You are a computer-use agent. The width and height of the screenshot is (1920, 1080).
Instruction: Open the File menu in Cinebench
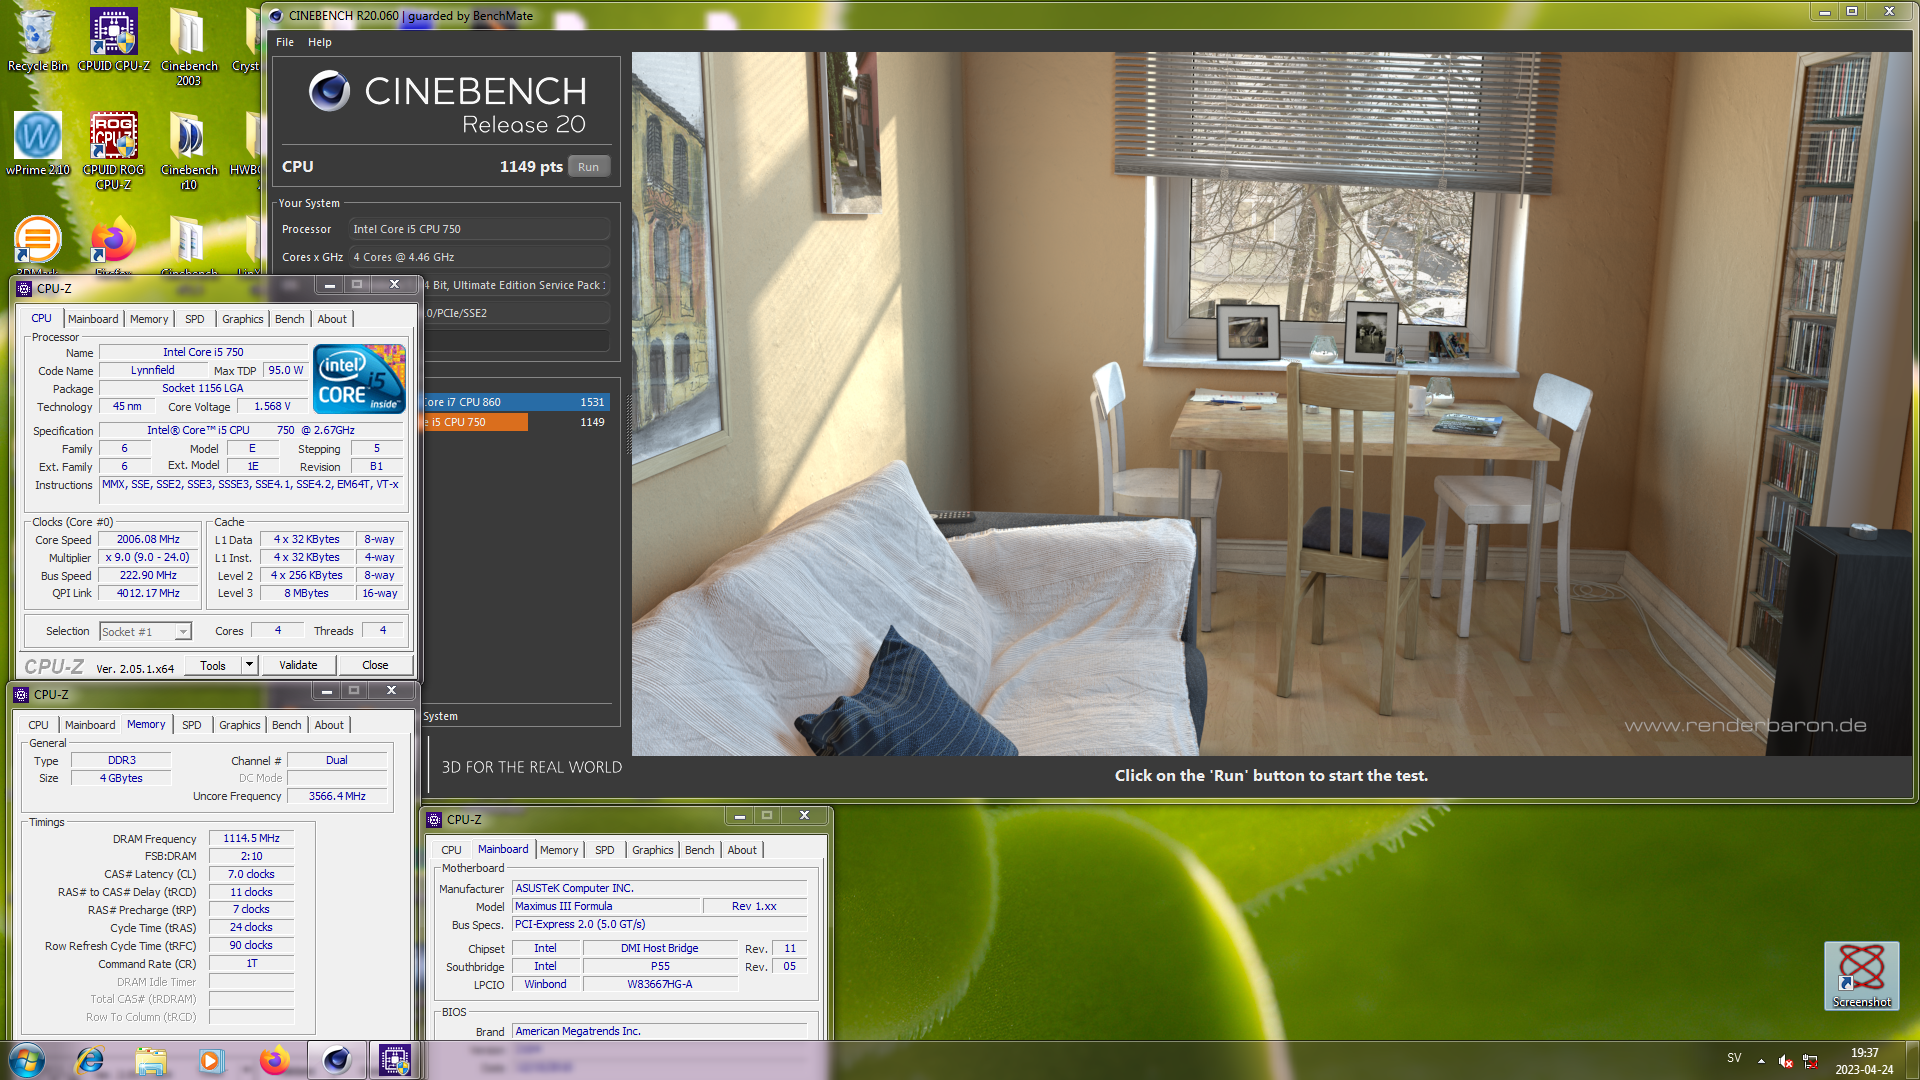pyautogui.click(x=285, y=42)
